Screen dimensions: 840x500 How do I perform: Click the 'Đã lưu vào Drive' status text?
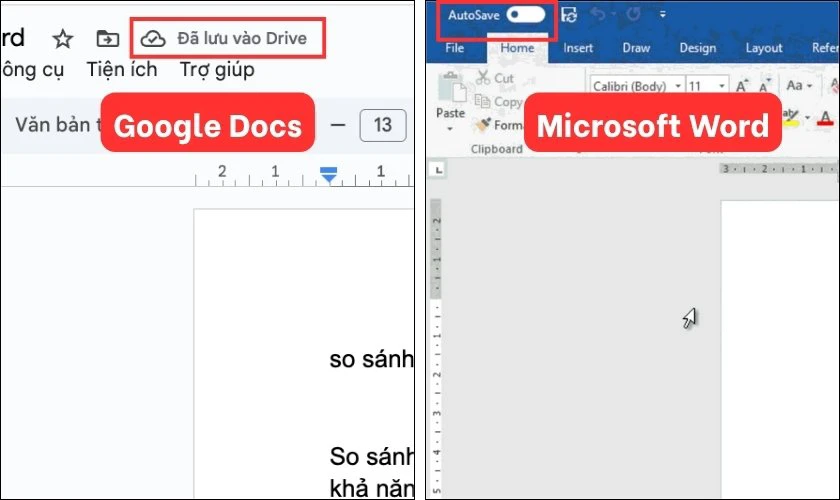point(242,39)
